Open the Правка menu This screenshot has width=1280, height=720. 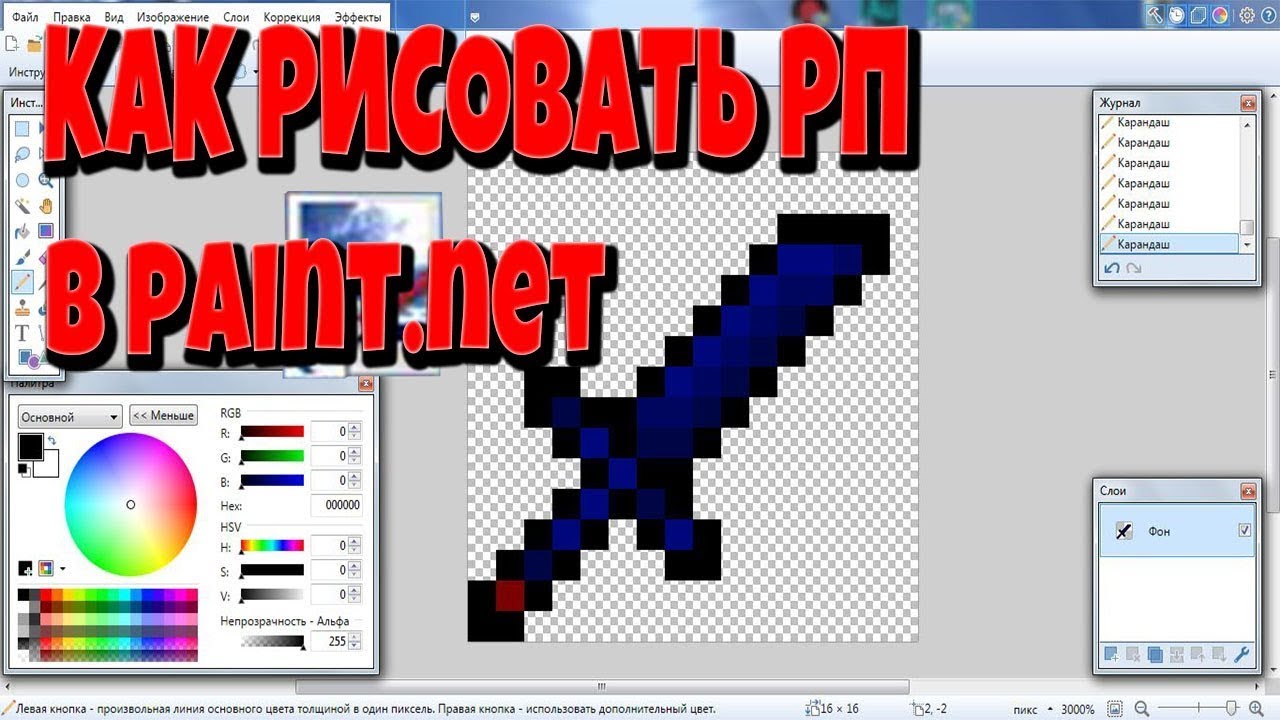coord(71,17)
